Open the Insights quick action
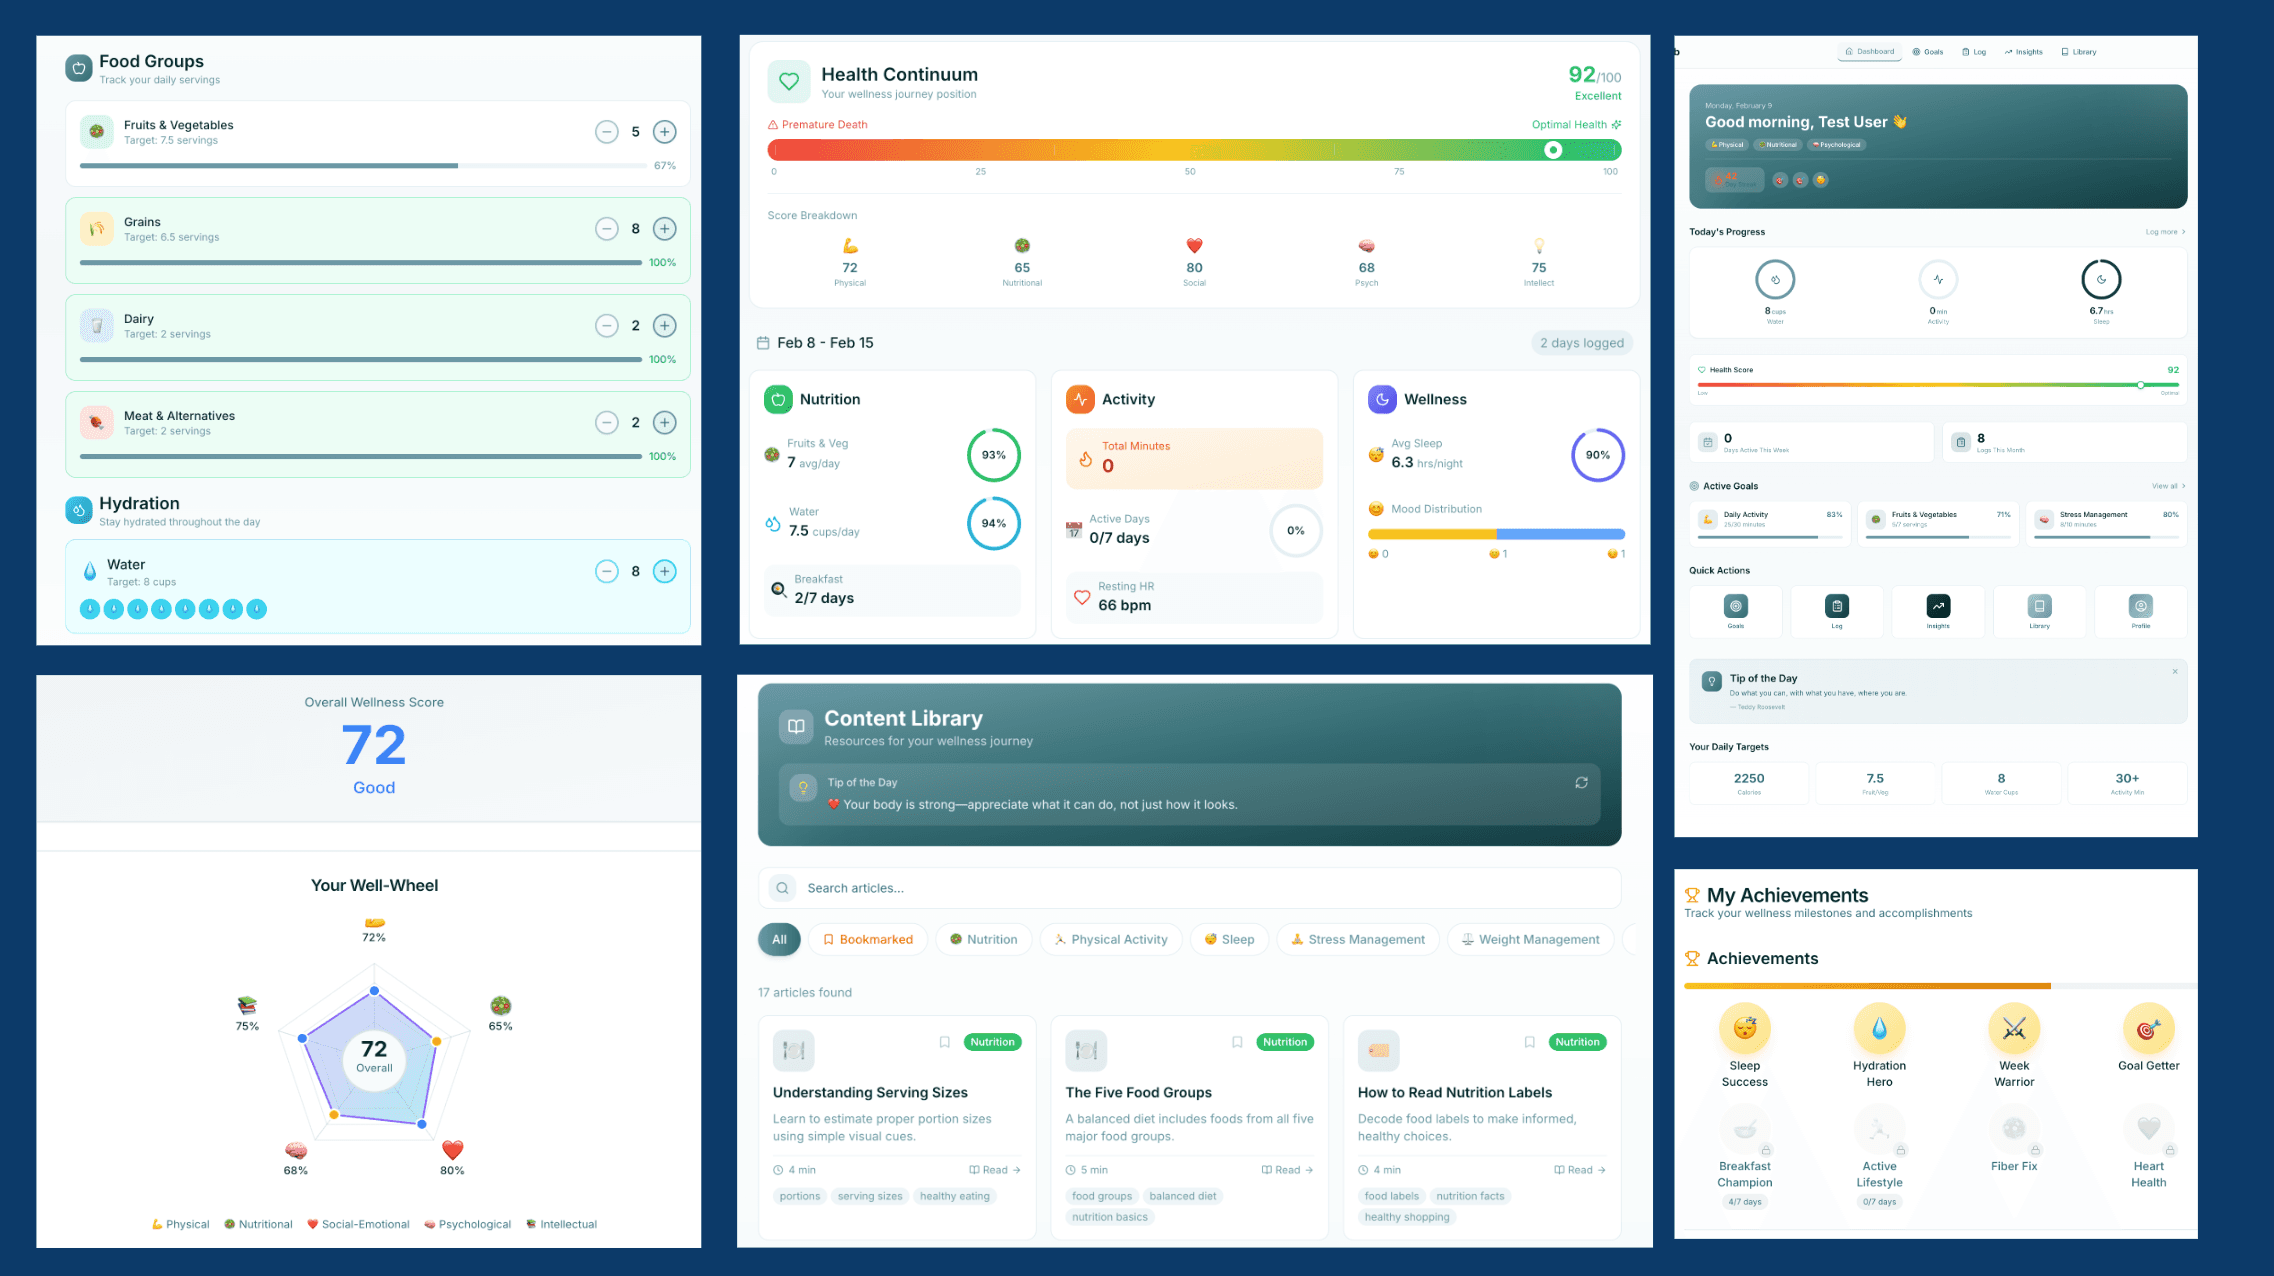The height and width of the screenshot is (1276, 2274). coord(1939,611)
